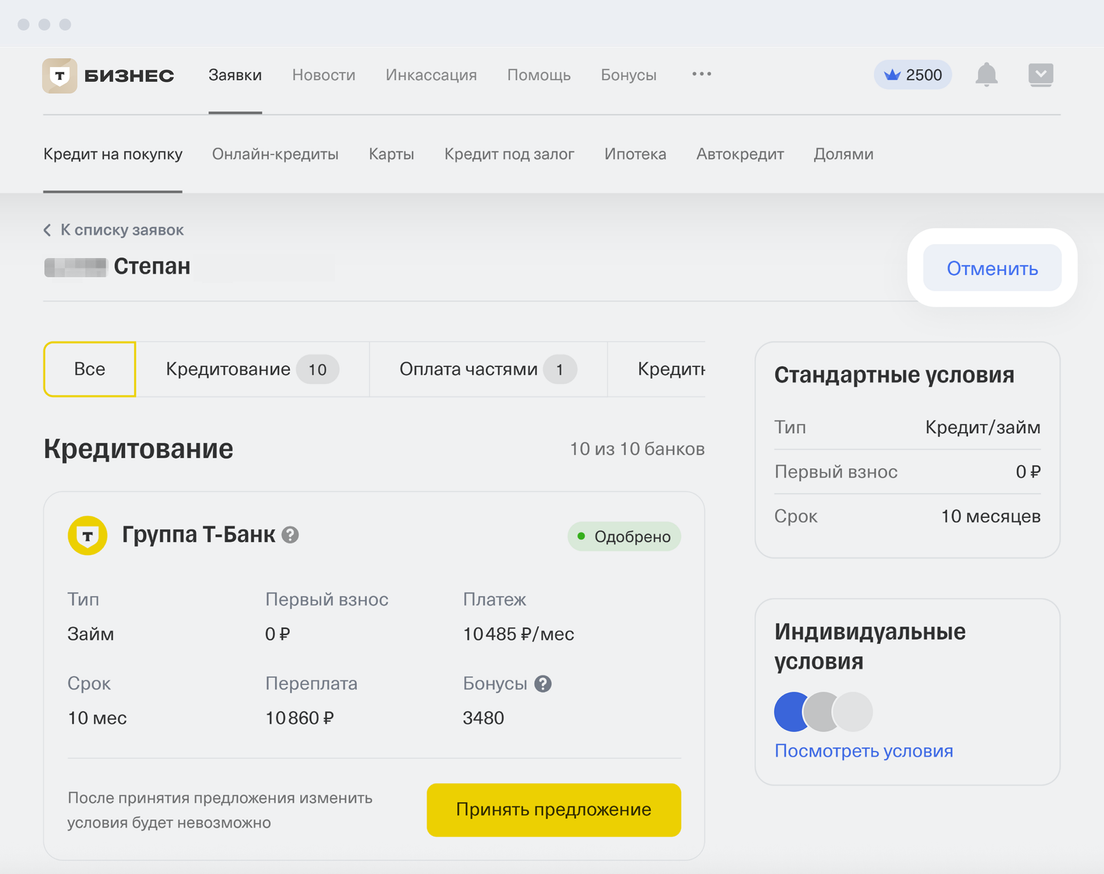This screenshot has width=1104, height=874.
Task: Switch to the Онлайн-кредиты tab
Action: [275, 154]
